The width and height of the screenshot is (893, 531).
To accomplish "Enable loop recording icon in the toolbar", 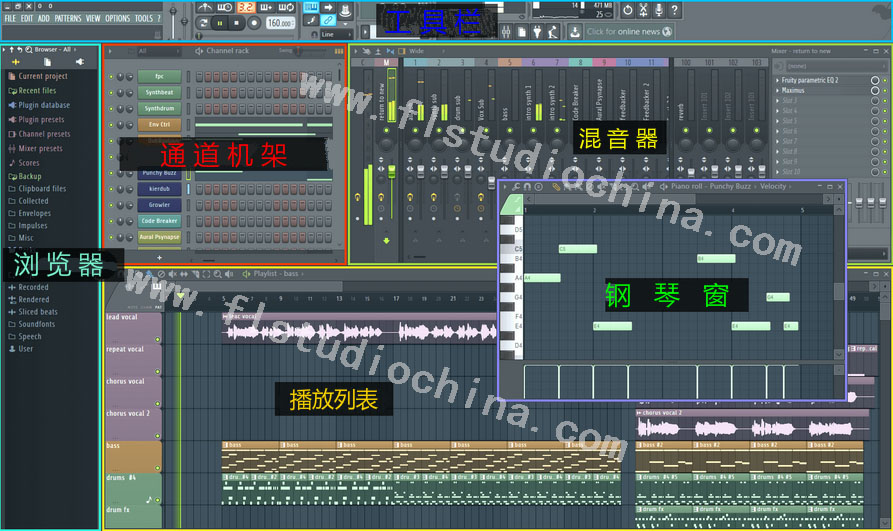I will click(285, 7).
